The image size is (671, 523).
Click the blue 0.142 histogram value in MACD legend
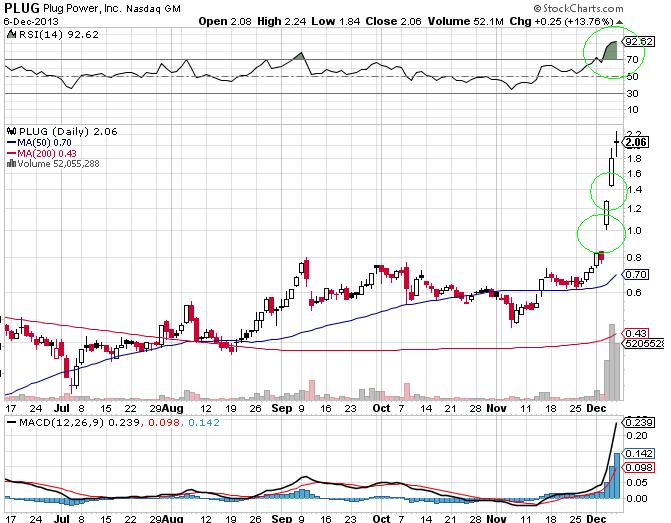(204, 423)
